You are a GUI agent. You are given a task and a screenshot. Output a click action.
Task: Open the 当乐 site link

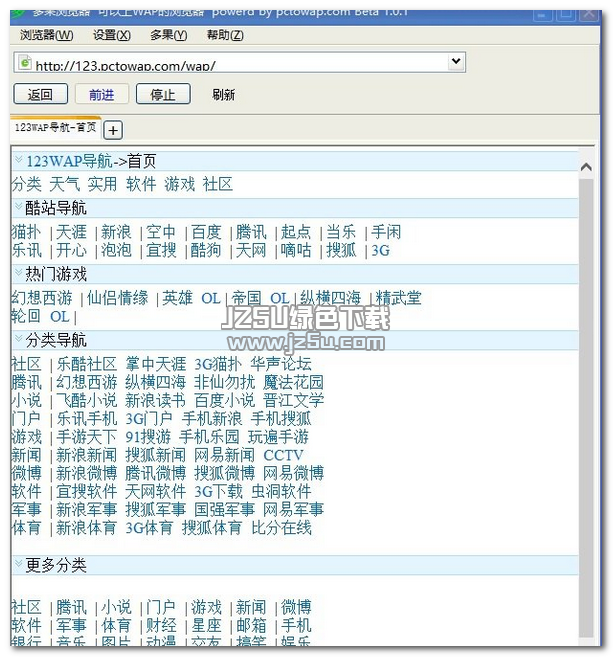tap(341, 232)
